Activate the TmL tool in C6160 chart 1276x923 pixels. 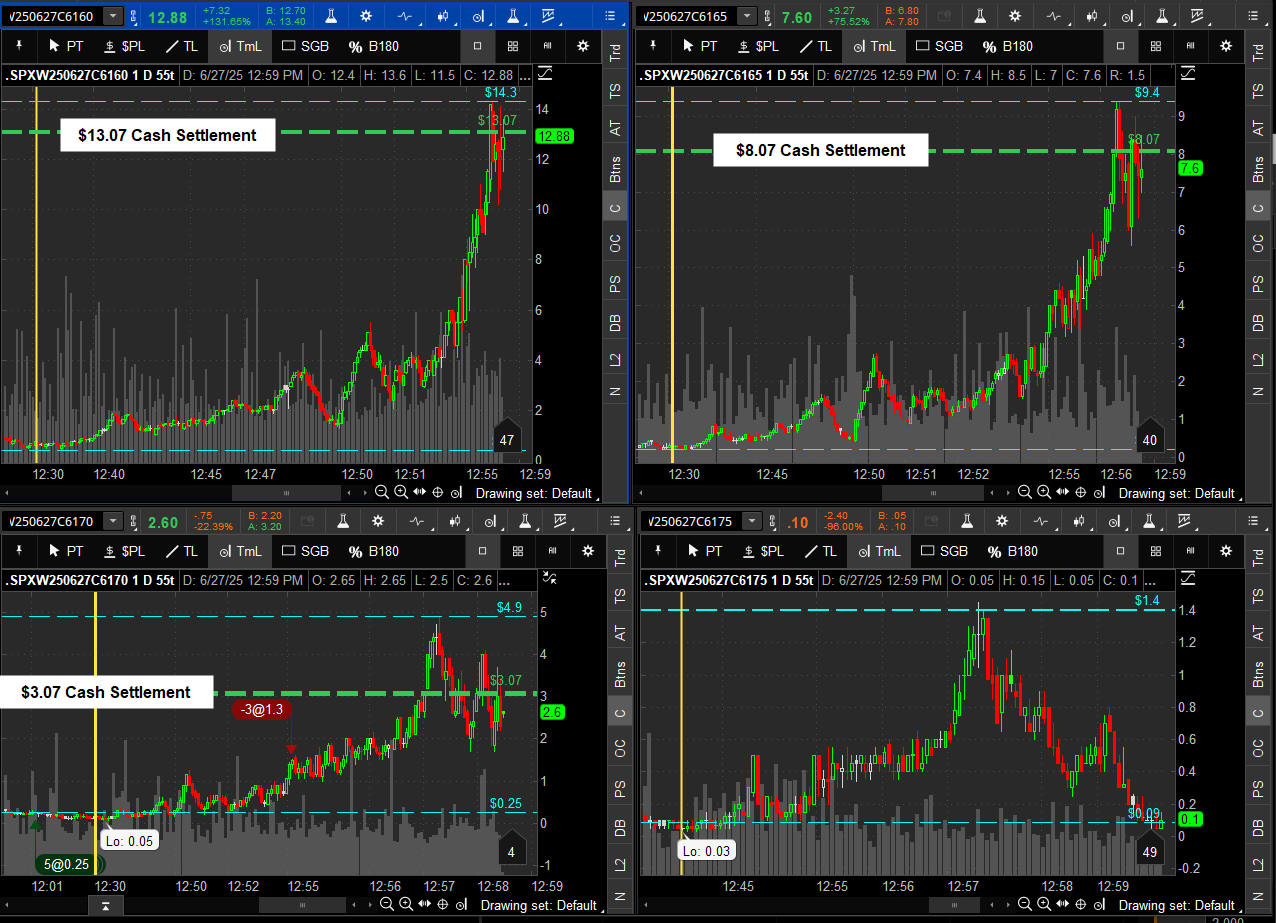pyautogui.click(x=239, y=46)
